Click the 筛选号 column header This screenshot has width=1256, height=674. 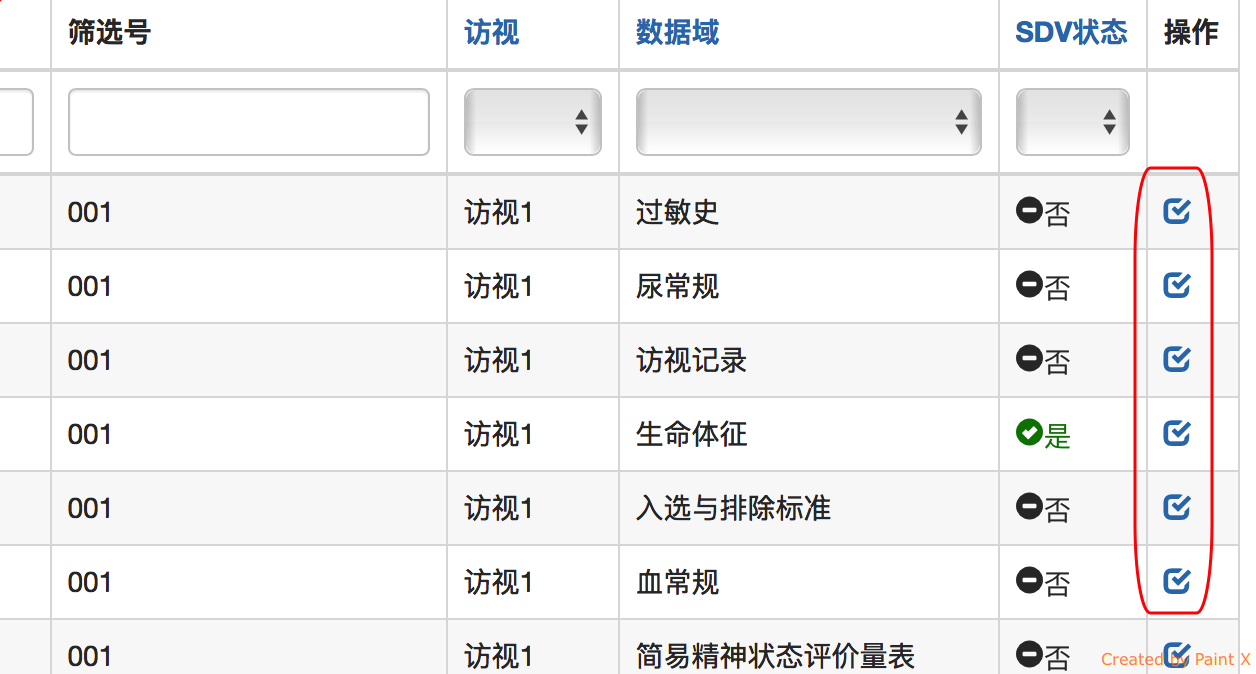click(x=109, y=33)
